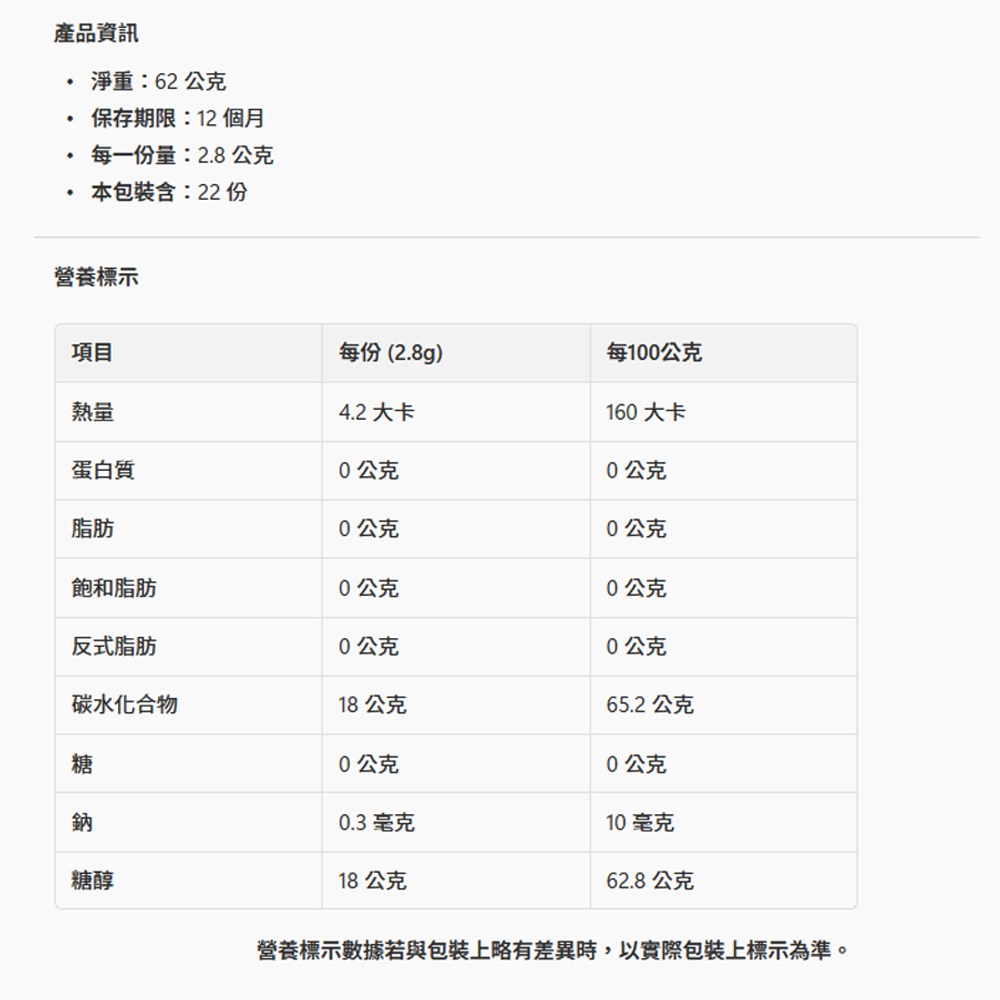The width and height of the screenshot is (1000, 1000).
Task: Select the 4.2 大卡 calorie value
Action: pyautogui.click(x=375, y=412)
